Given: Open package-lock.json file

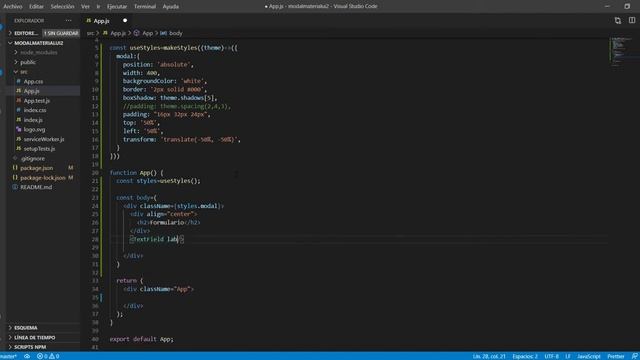Looking at the screenshot, I should pyautogui.click(x=42, y=178).
